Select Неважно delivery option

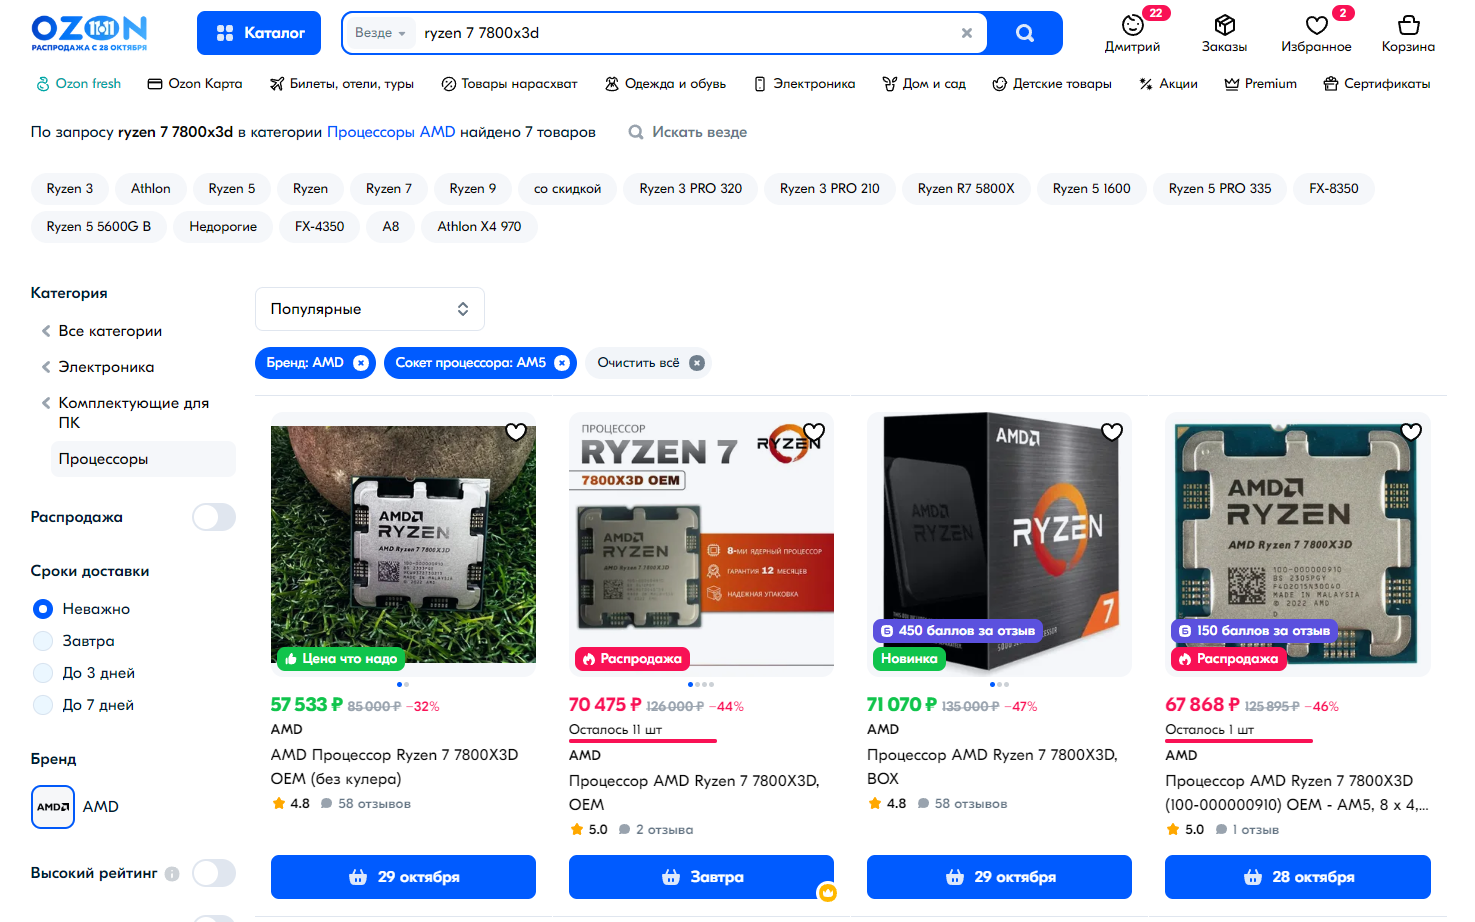pyautogui.click(x=43, y=609)
